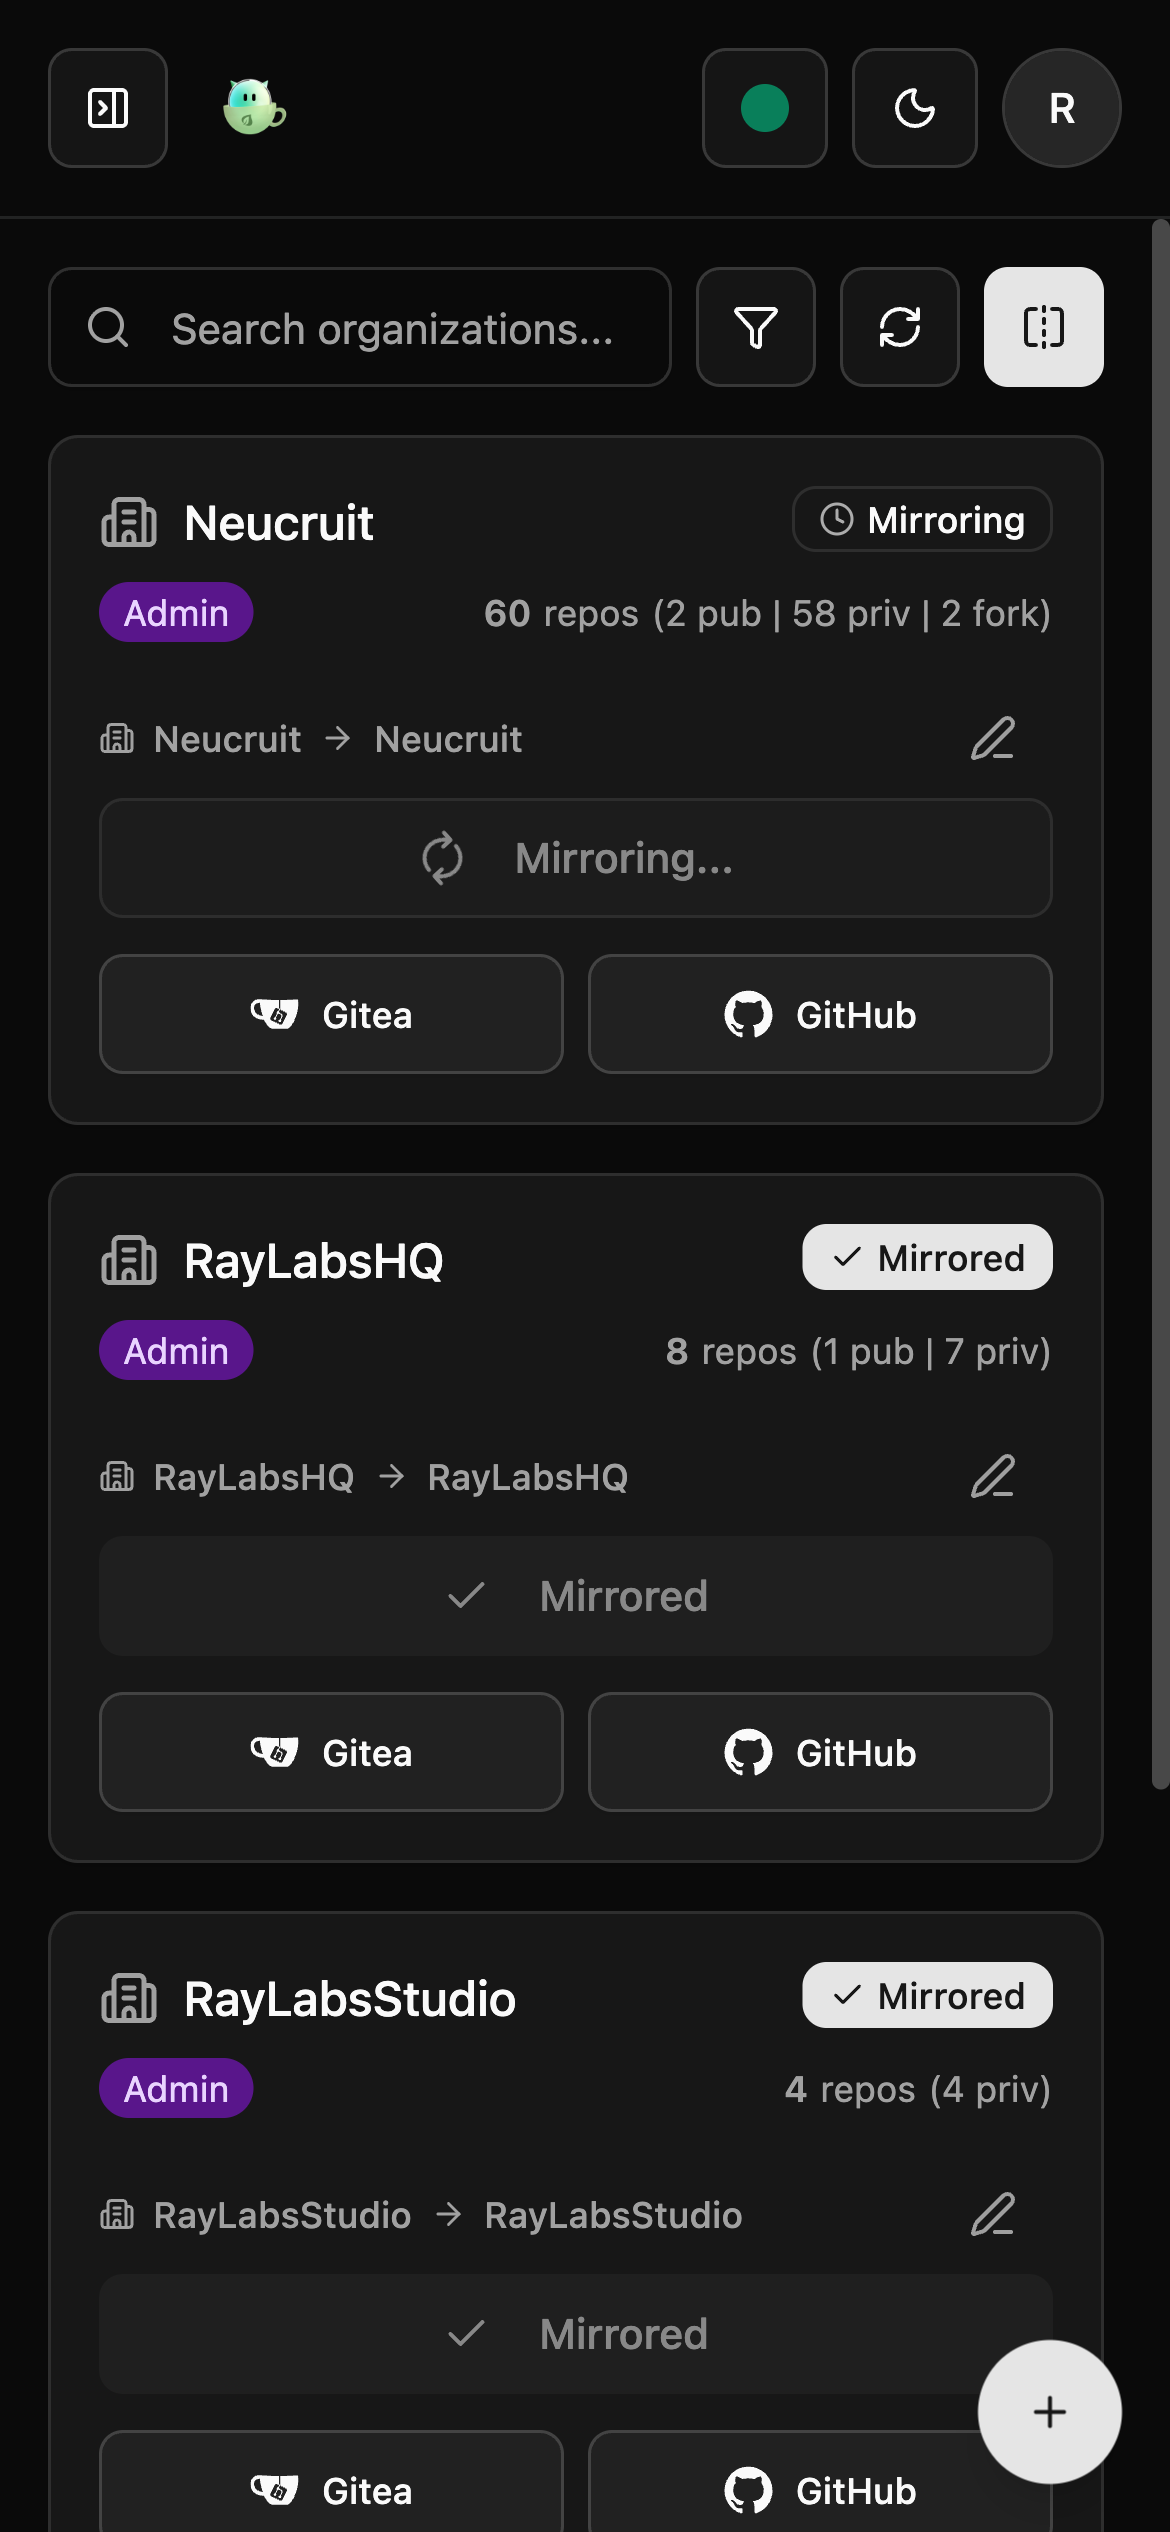Click the plus floating add button

(x=1049, y=2412)
